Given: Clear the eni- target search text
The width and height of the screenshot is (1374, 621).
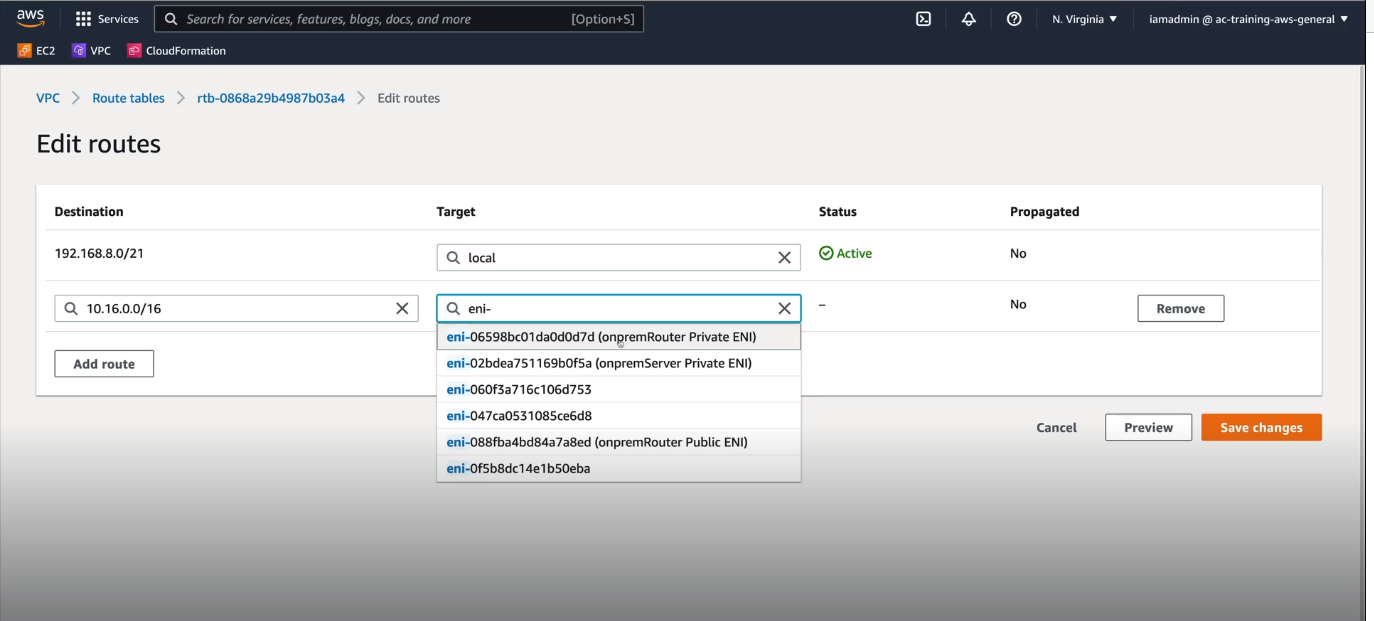Looking at the screenshot, I should (785, 308).
